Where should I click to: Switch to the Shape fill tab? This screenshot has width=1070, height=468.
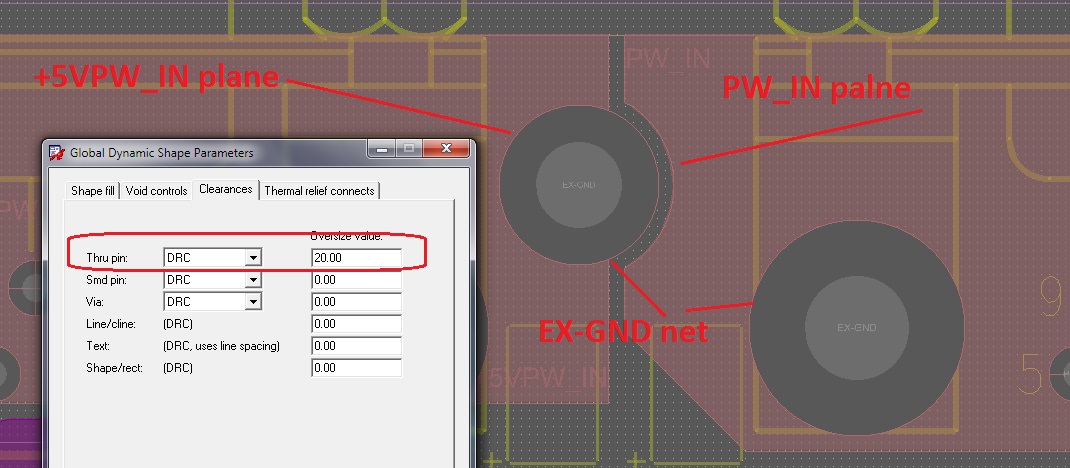(x=93, y=191)
